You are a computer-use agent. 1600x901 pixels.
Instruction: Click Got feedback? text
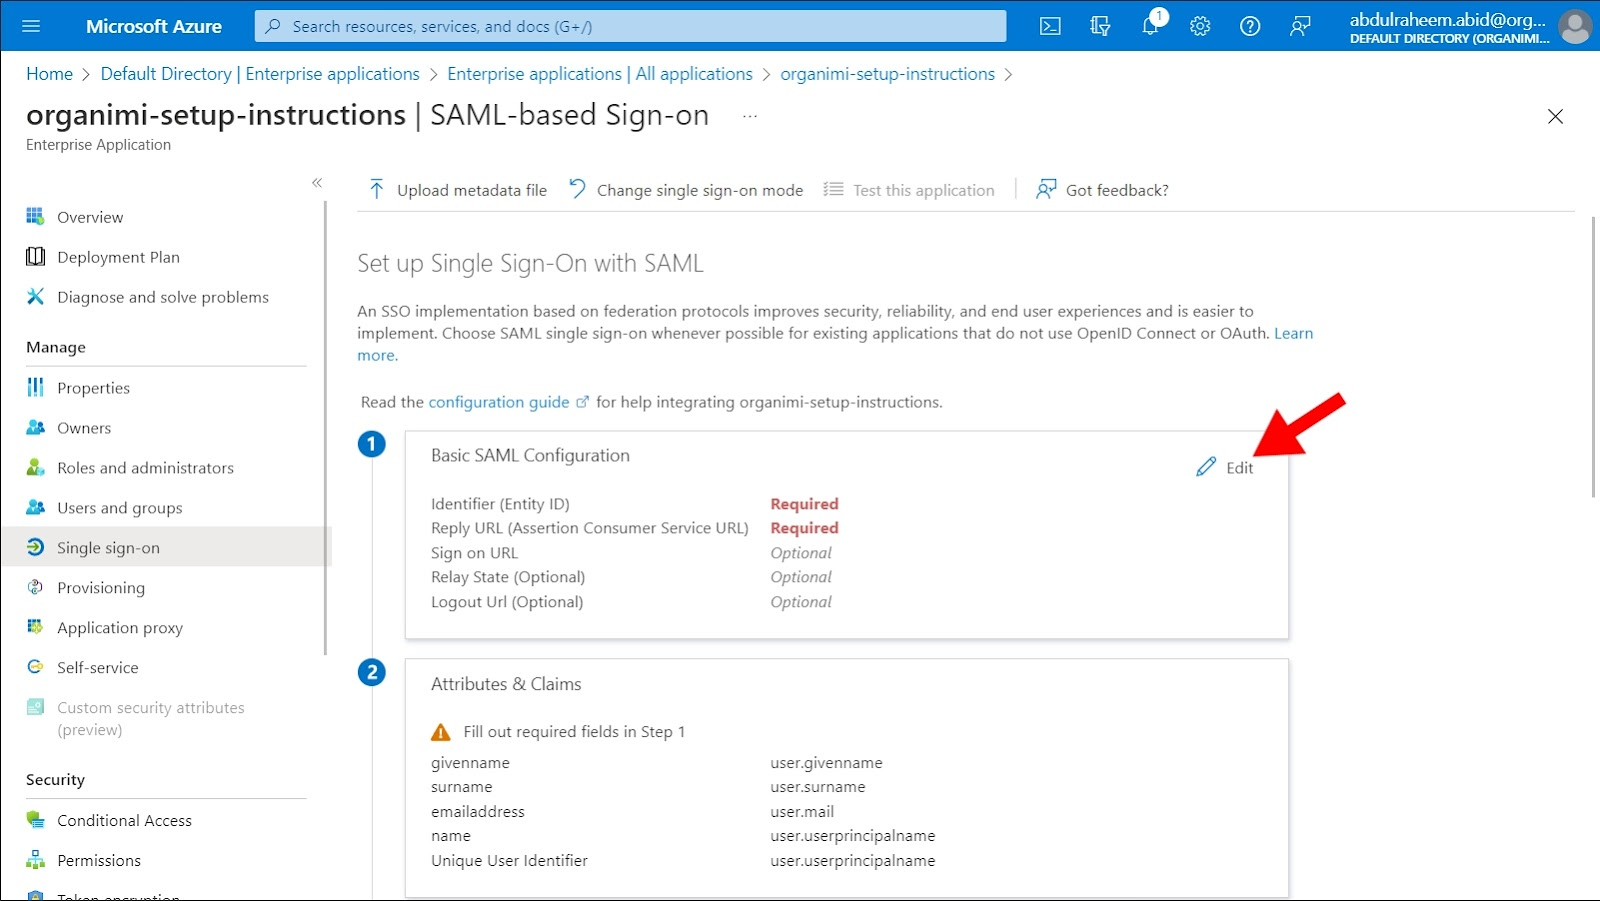pyautogui.click(x=1117, y=190)
